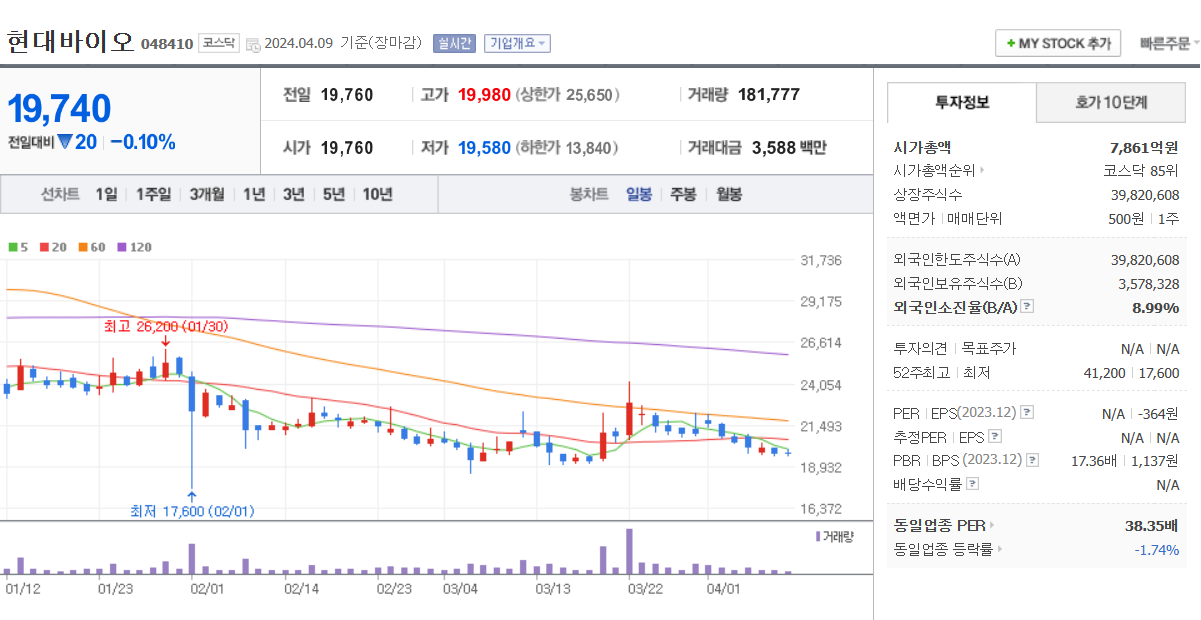Click the 동일업종 등락률 value -1.74%

(1156, 549)
